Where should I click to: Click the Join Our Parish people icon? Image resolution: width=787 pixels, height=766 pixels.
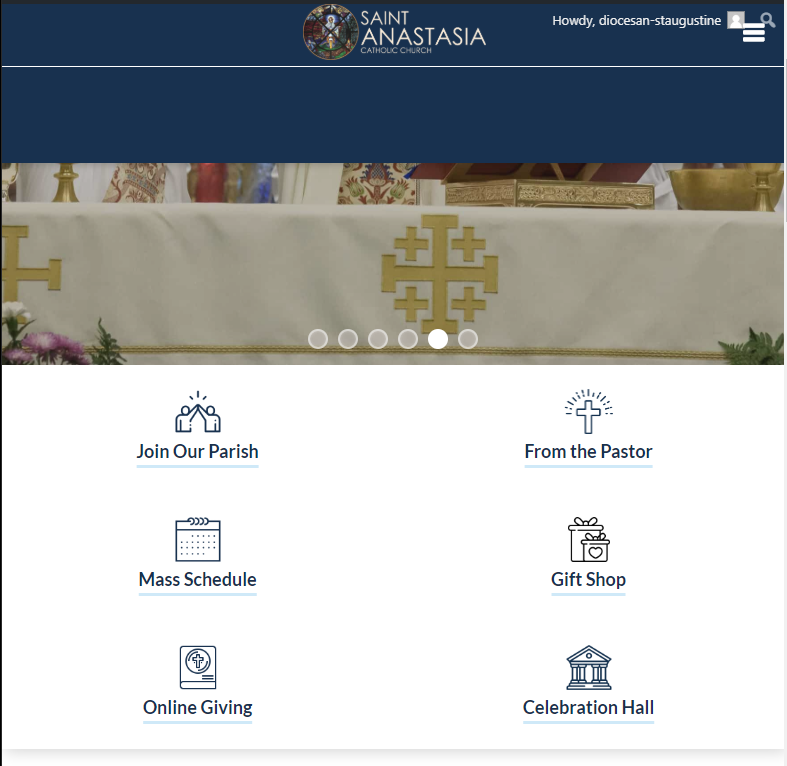click(x=198, y=412)
